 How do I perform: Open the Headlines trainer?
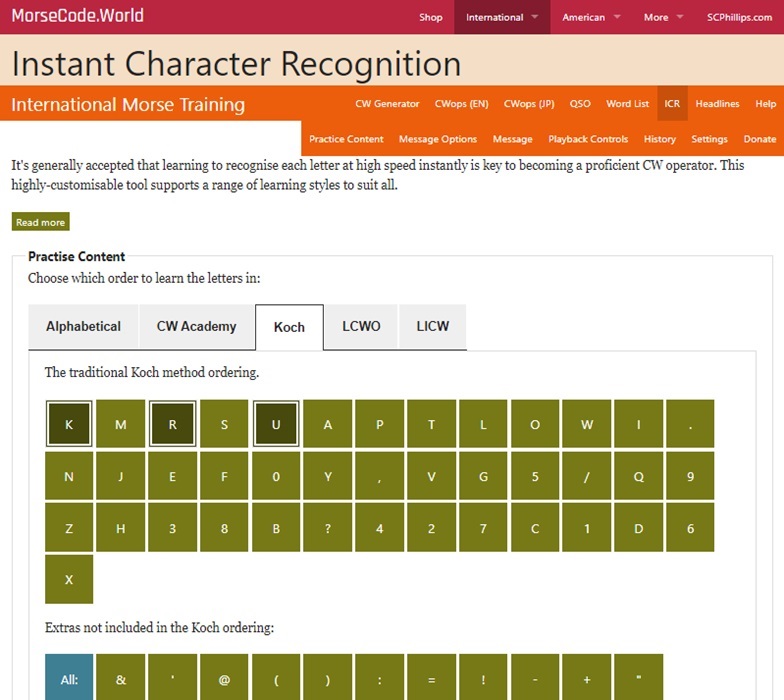coord(717,104)
